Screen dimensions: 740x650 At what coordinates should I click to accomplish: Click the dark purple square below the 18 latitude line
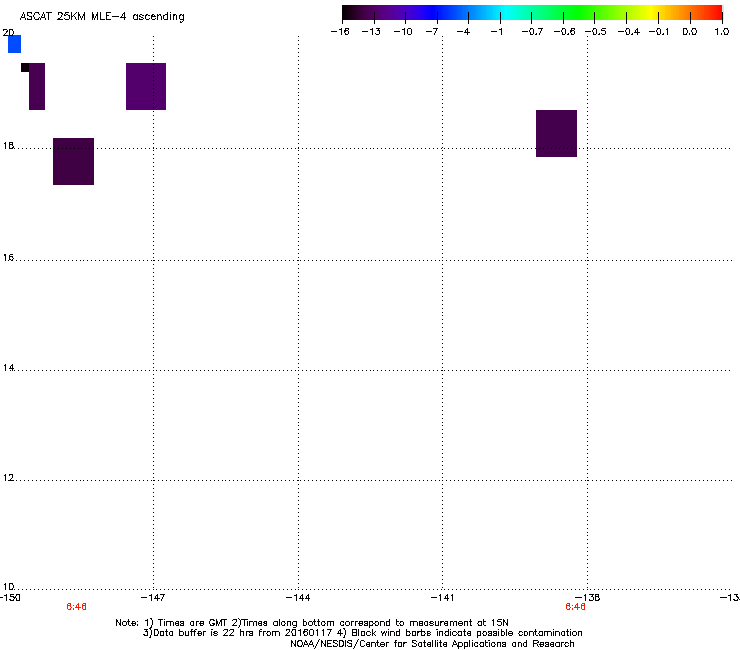tap(74, 161)
